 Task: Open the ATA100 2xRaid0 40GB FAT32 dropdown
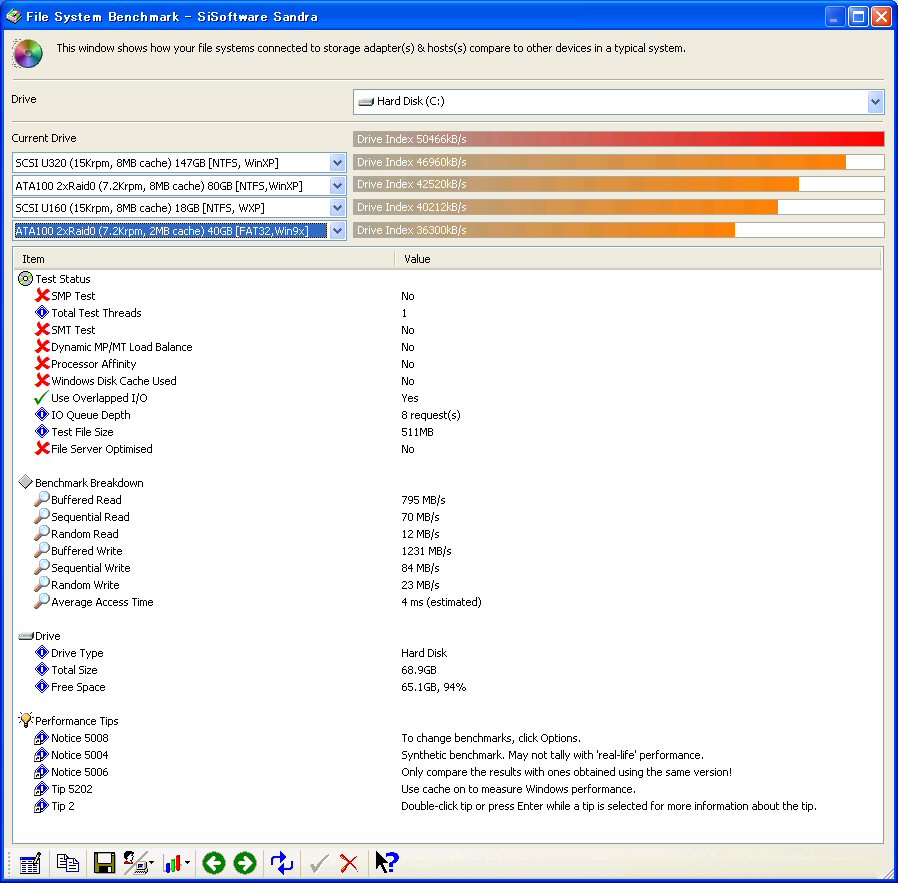[179, 231]
